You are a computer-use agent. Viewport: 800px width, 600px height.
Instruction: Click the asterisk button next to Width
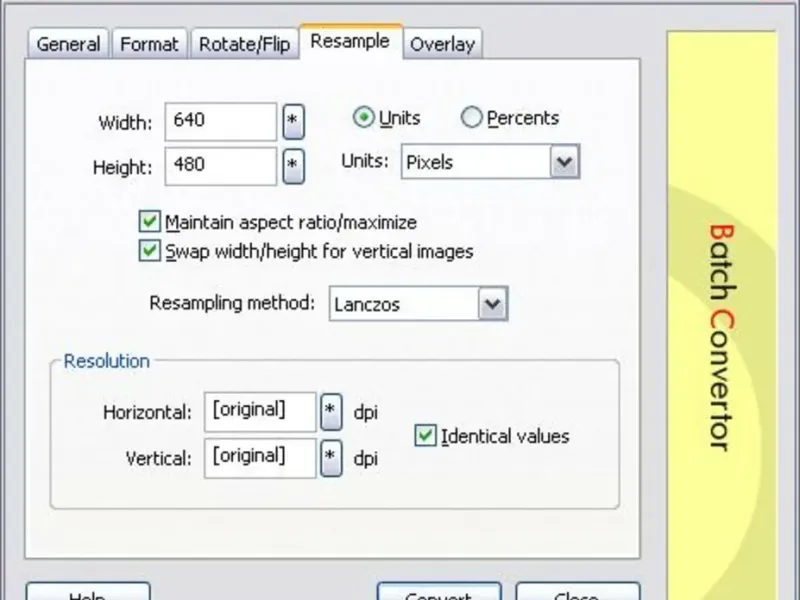293,121
